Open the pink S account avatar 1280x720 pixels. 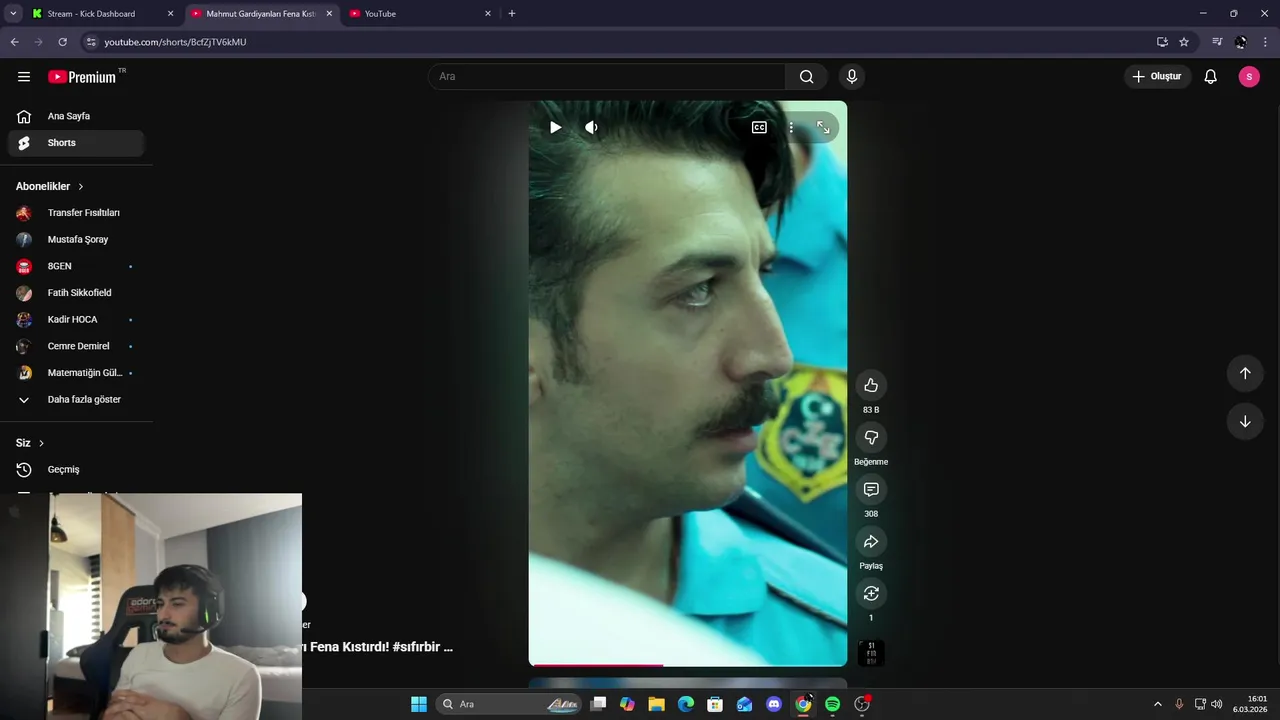[1249, 76]
